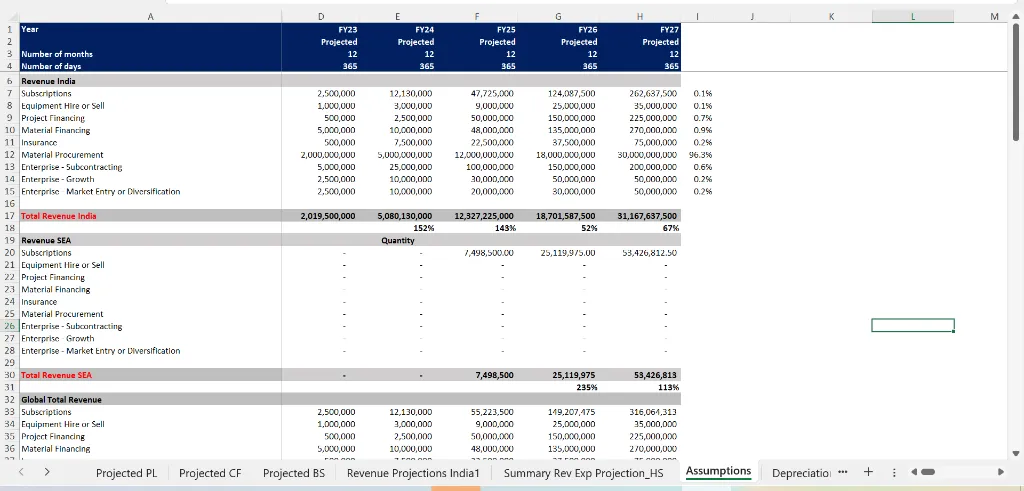Select Summary Rev Exp Projection_HS tab
The image size is (1024, 491).
[584, 472]
